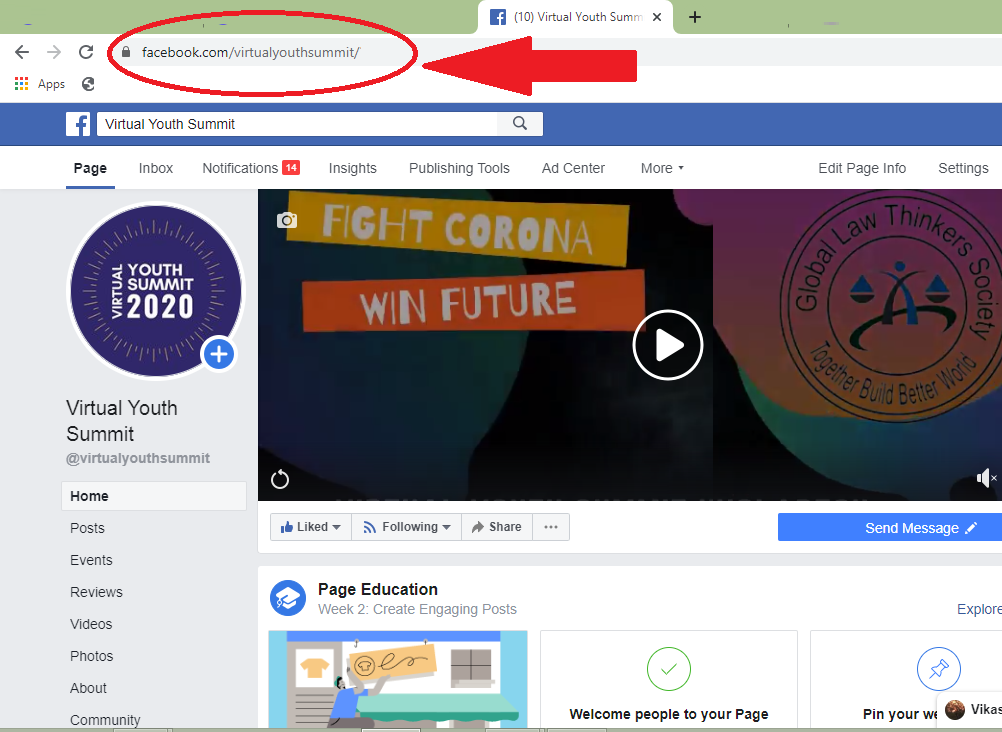Screen dimensions: 1002x732
Task: Open a new browser tab with plus
Action: [x=695, y=17]
